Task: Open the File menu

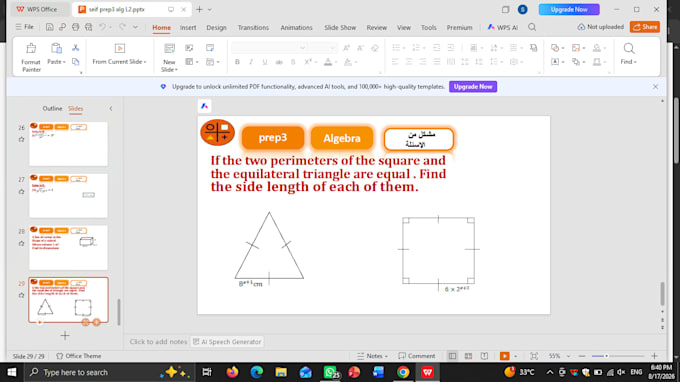Action: (x=25, y=27)
